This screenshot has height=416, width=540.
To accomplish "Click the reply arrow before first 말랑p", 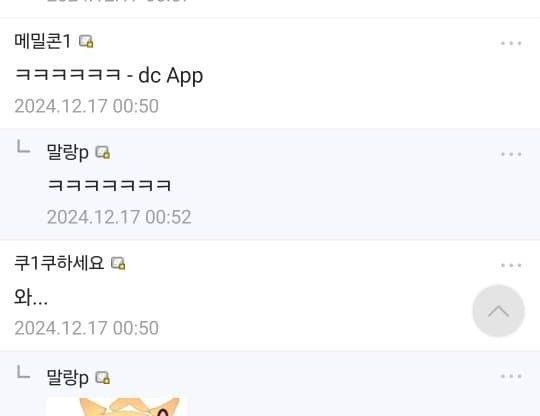I will pyautogui.click(x=23, y=147).
